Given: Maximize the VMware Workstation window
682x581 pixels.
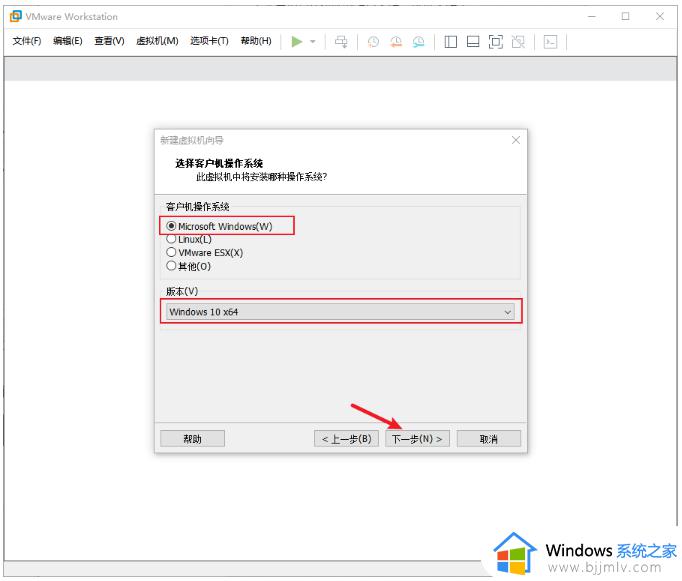Looking at the screenshot, I should [625, 17].
